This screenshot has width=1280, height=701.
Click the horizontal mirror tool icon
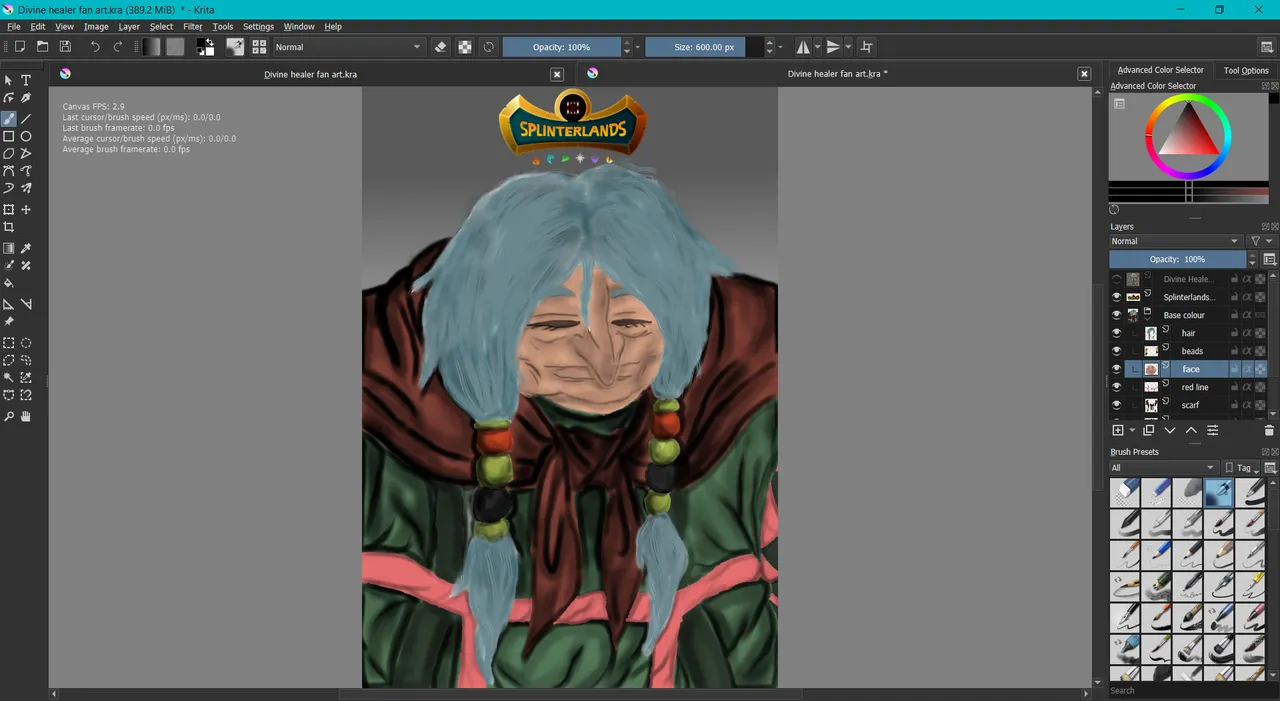point(803,47)
